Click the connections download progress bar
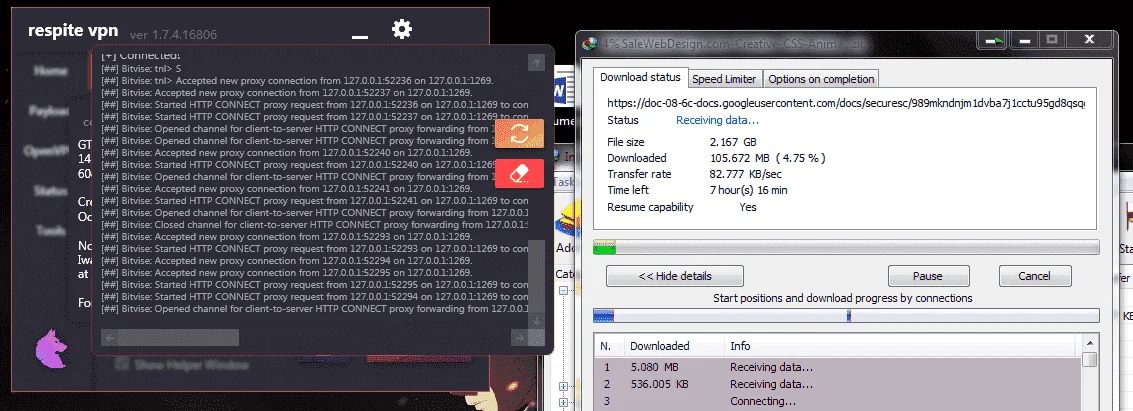The width and height of the screenshot is (1133, 411). [x=846, y=316]
